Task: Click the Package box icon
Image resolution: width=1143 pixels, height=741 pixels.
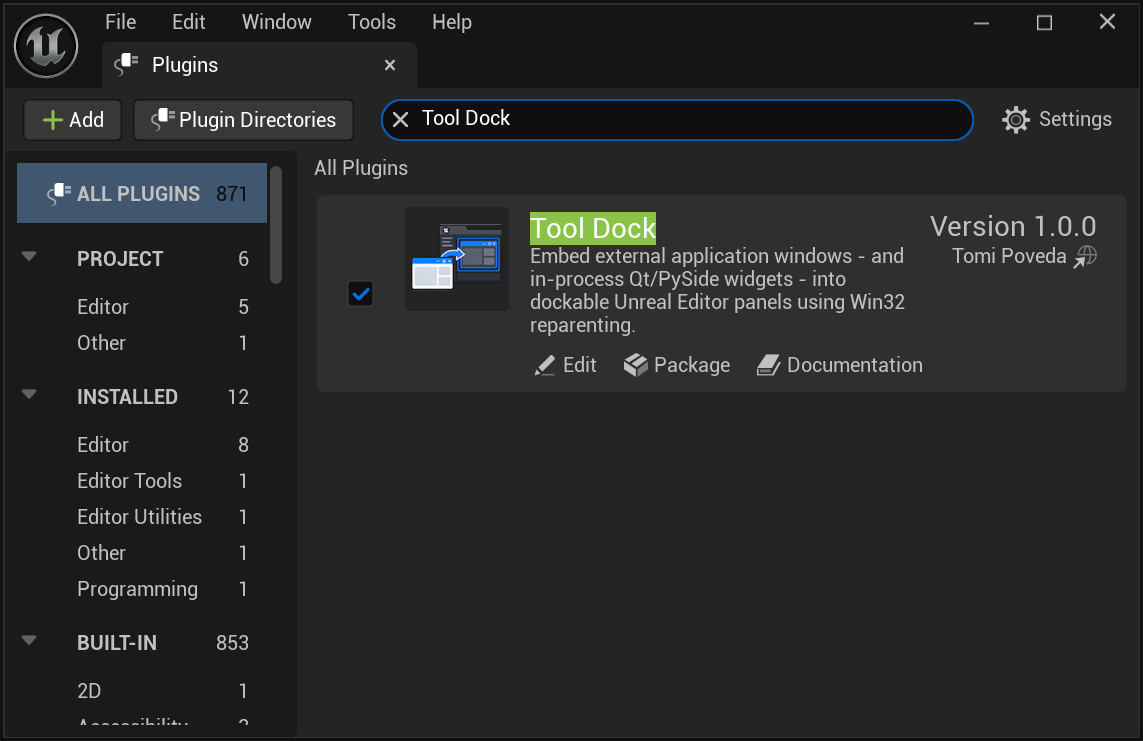Action: [636, 365]
